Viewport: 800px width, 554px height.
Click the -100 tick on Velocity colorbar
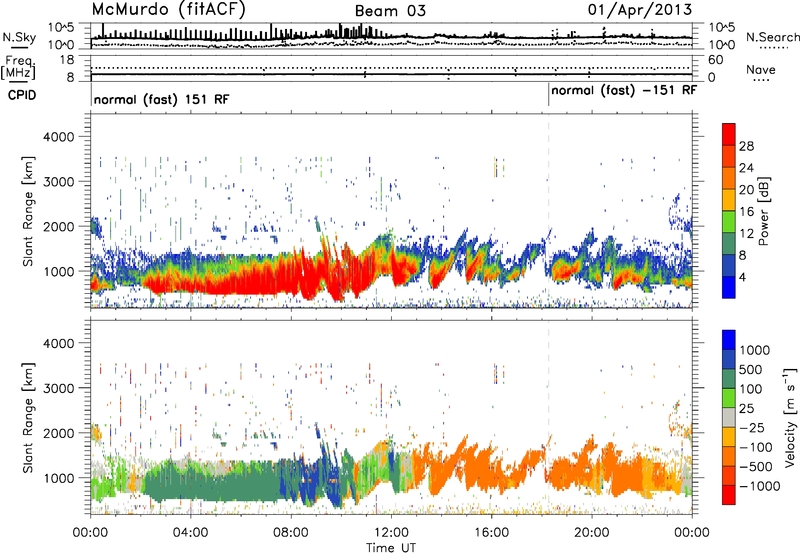[756, 447]
